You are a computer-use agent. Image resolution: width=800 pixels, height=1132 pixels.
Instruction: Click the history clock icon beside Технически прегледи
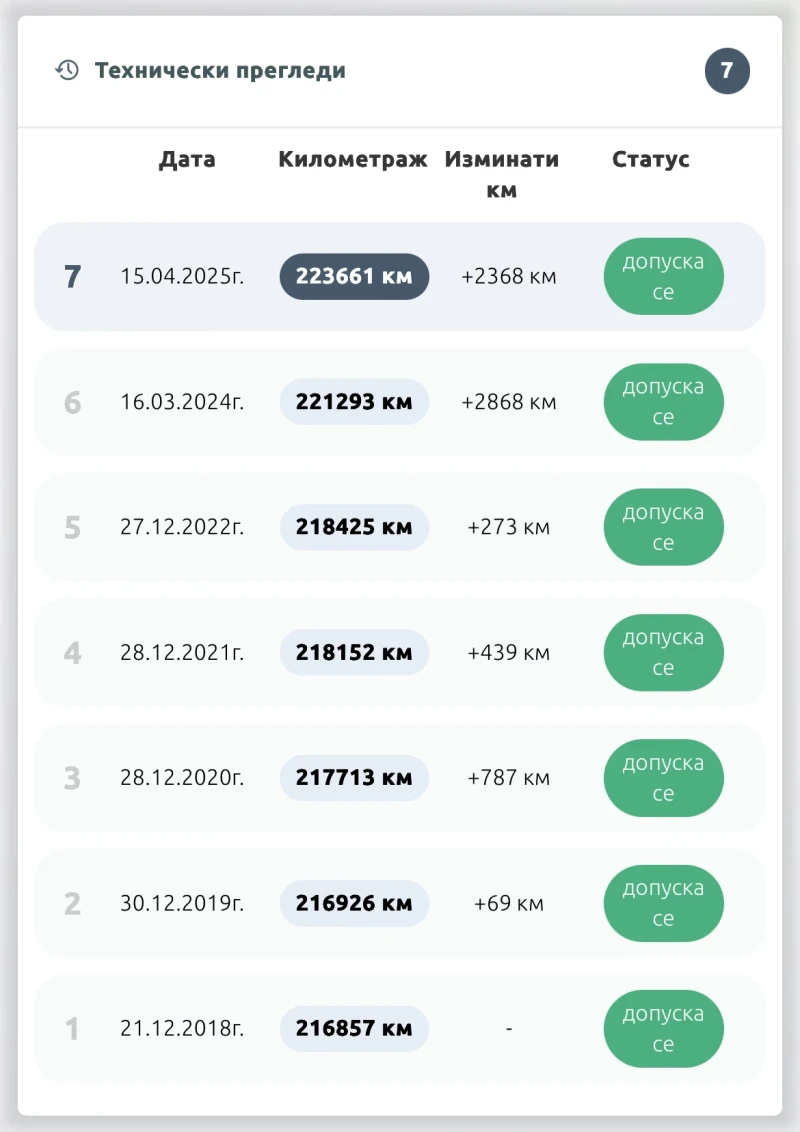pyautogui.click(x=67, y=70)
